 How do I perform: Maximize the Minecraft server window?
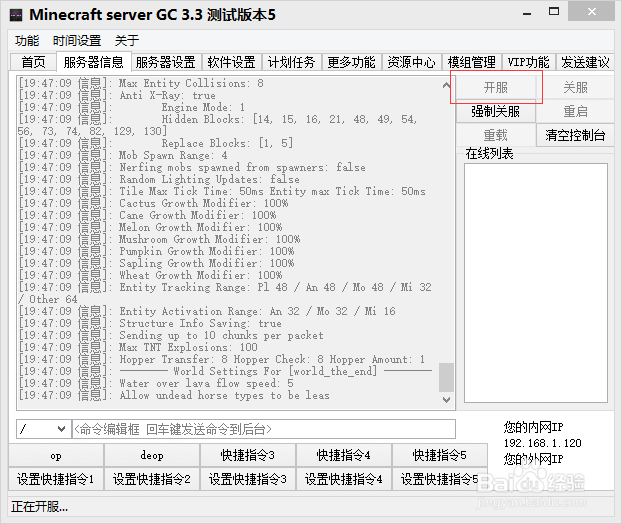click(x=554, y=12)
